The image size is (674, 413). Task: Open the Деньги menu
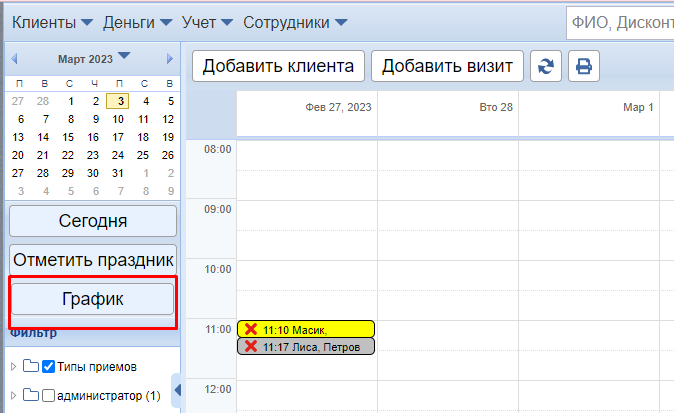[138, 22]
